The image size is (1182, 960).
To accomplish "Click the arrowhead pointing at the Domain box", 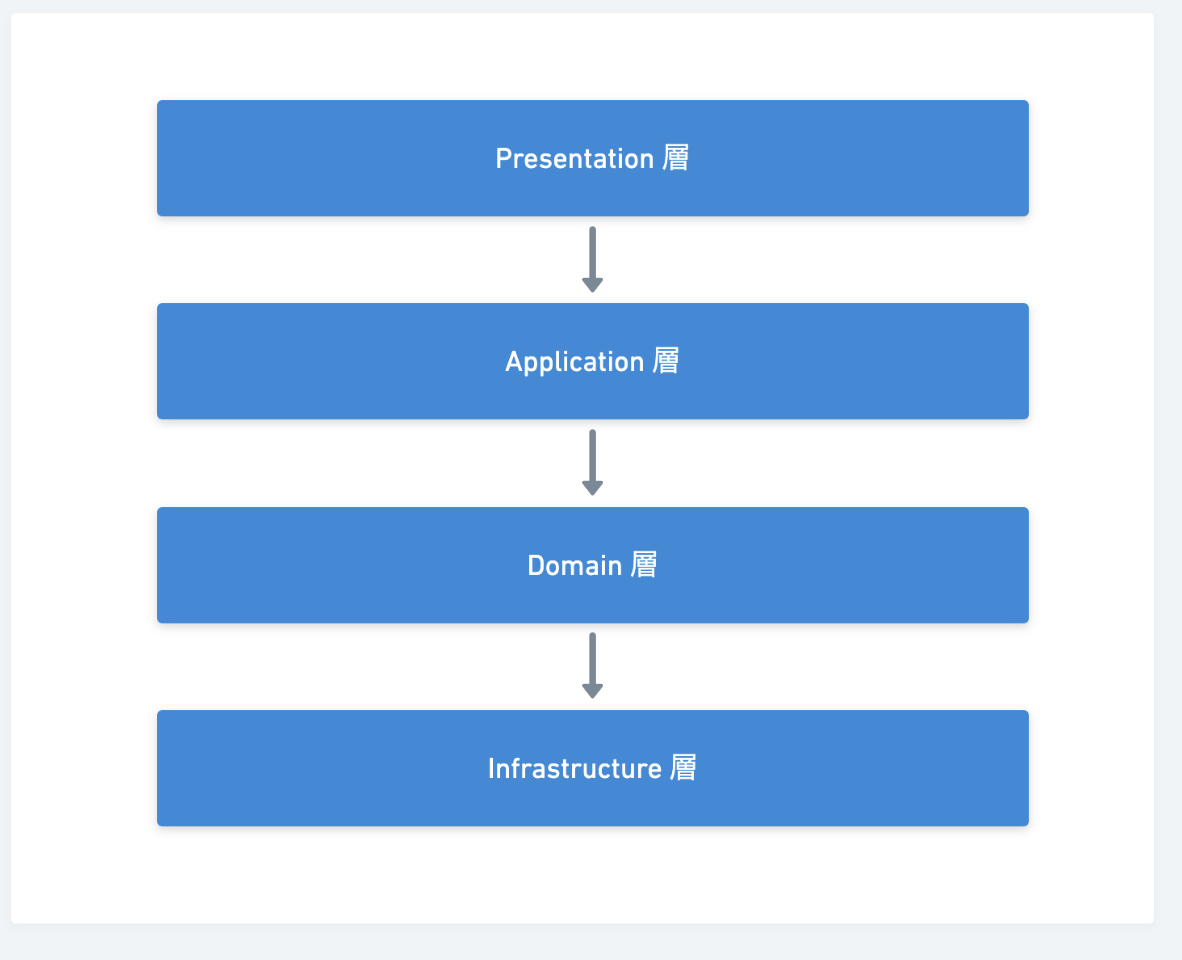I will point(592,488).
